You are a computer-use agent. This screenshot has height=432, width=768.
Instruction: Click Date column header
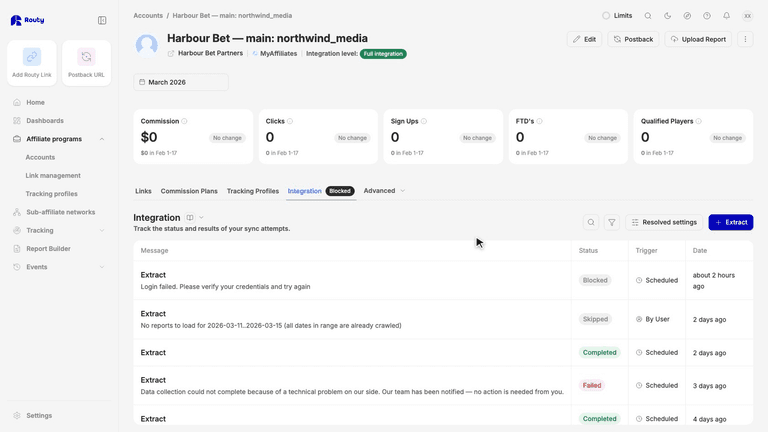(x=700, y=250)
